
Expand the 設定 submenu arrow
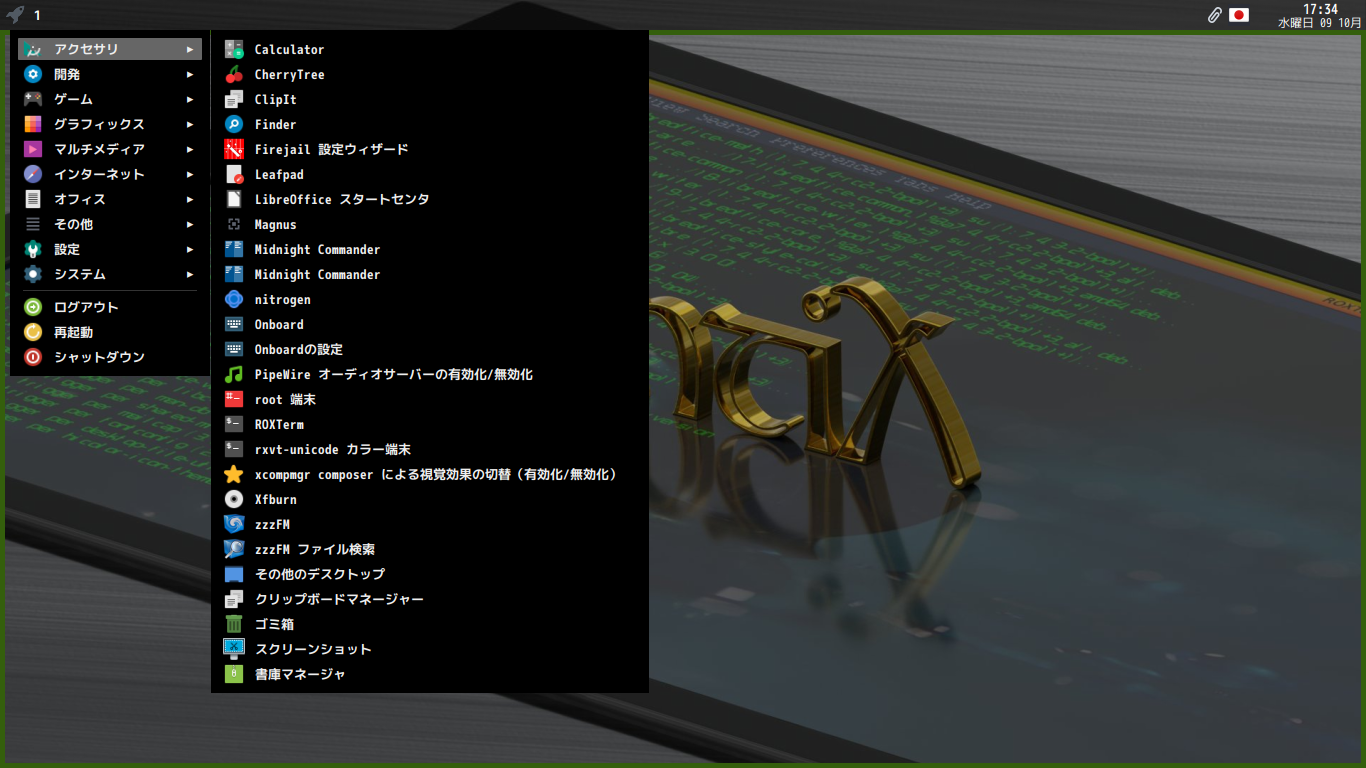[190, 249]
